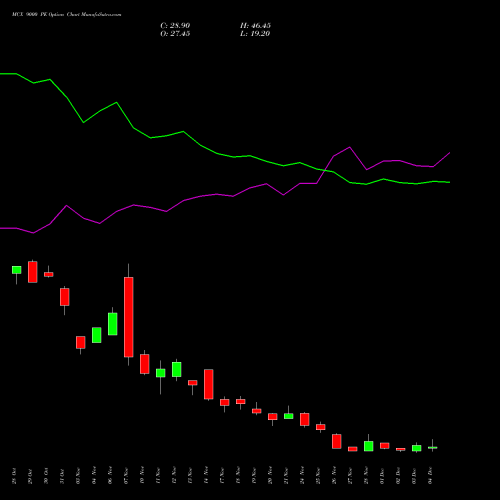Click the red candle on 14 Nov
This screenshot has width=500, height=500.
coord(209,384)
